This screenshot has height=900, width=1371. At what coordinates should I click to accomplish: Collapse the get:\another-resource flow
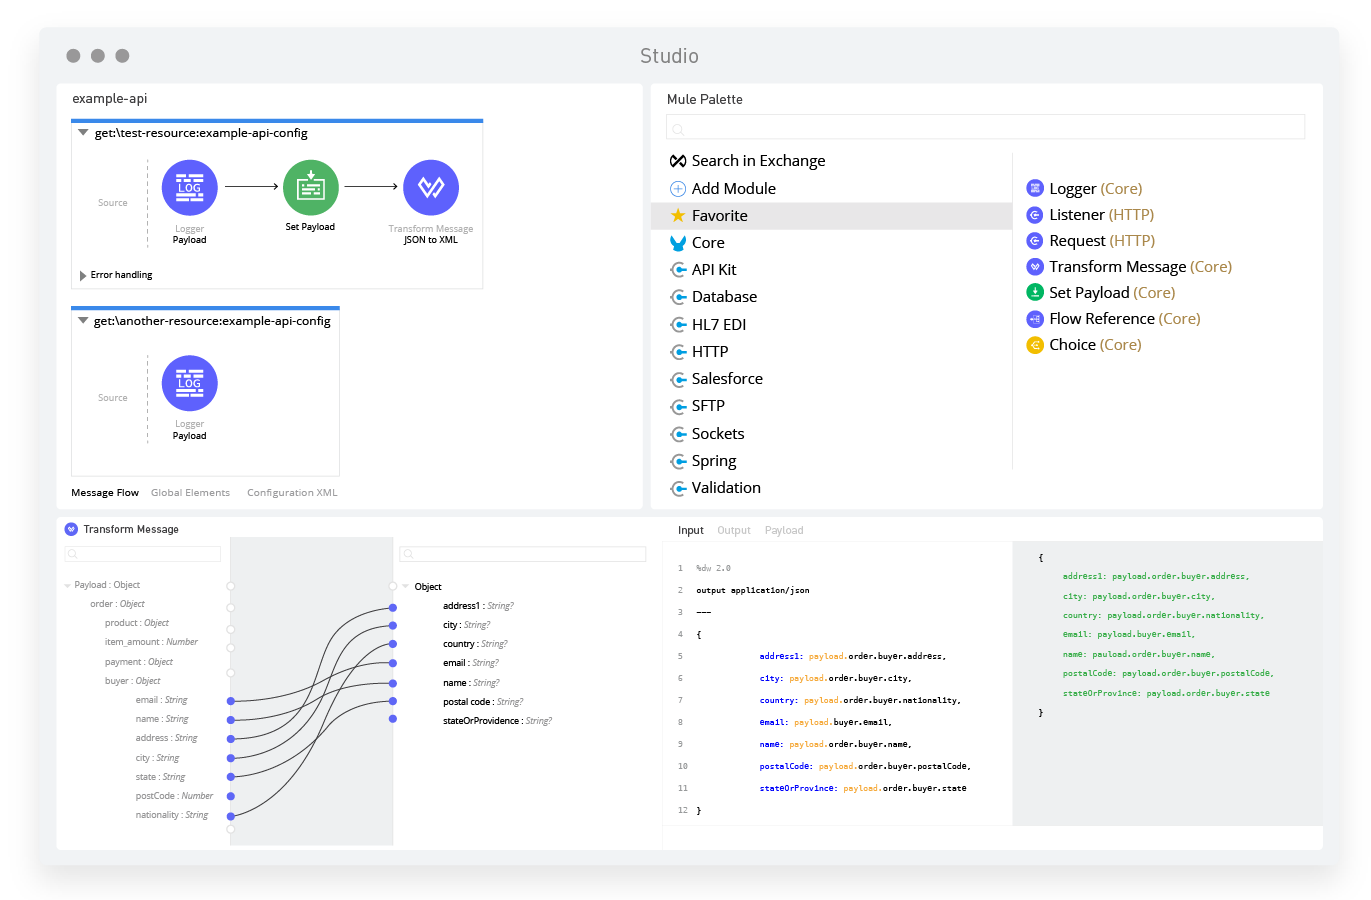pyautogui.click(x=83, y=321)
